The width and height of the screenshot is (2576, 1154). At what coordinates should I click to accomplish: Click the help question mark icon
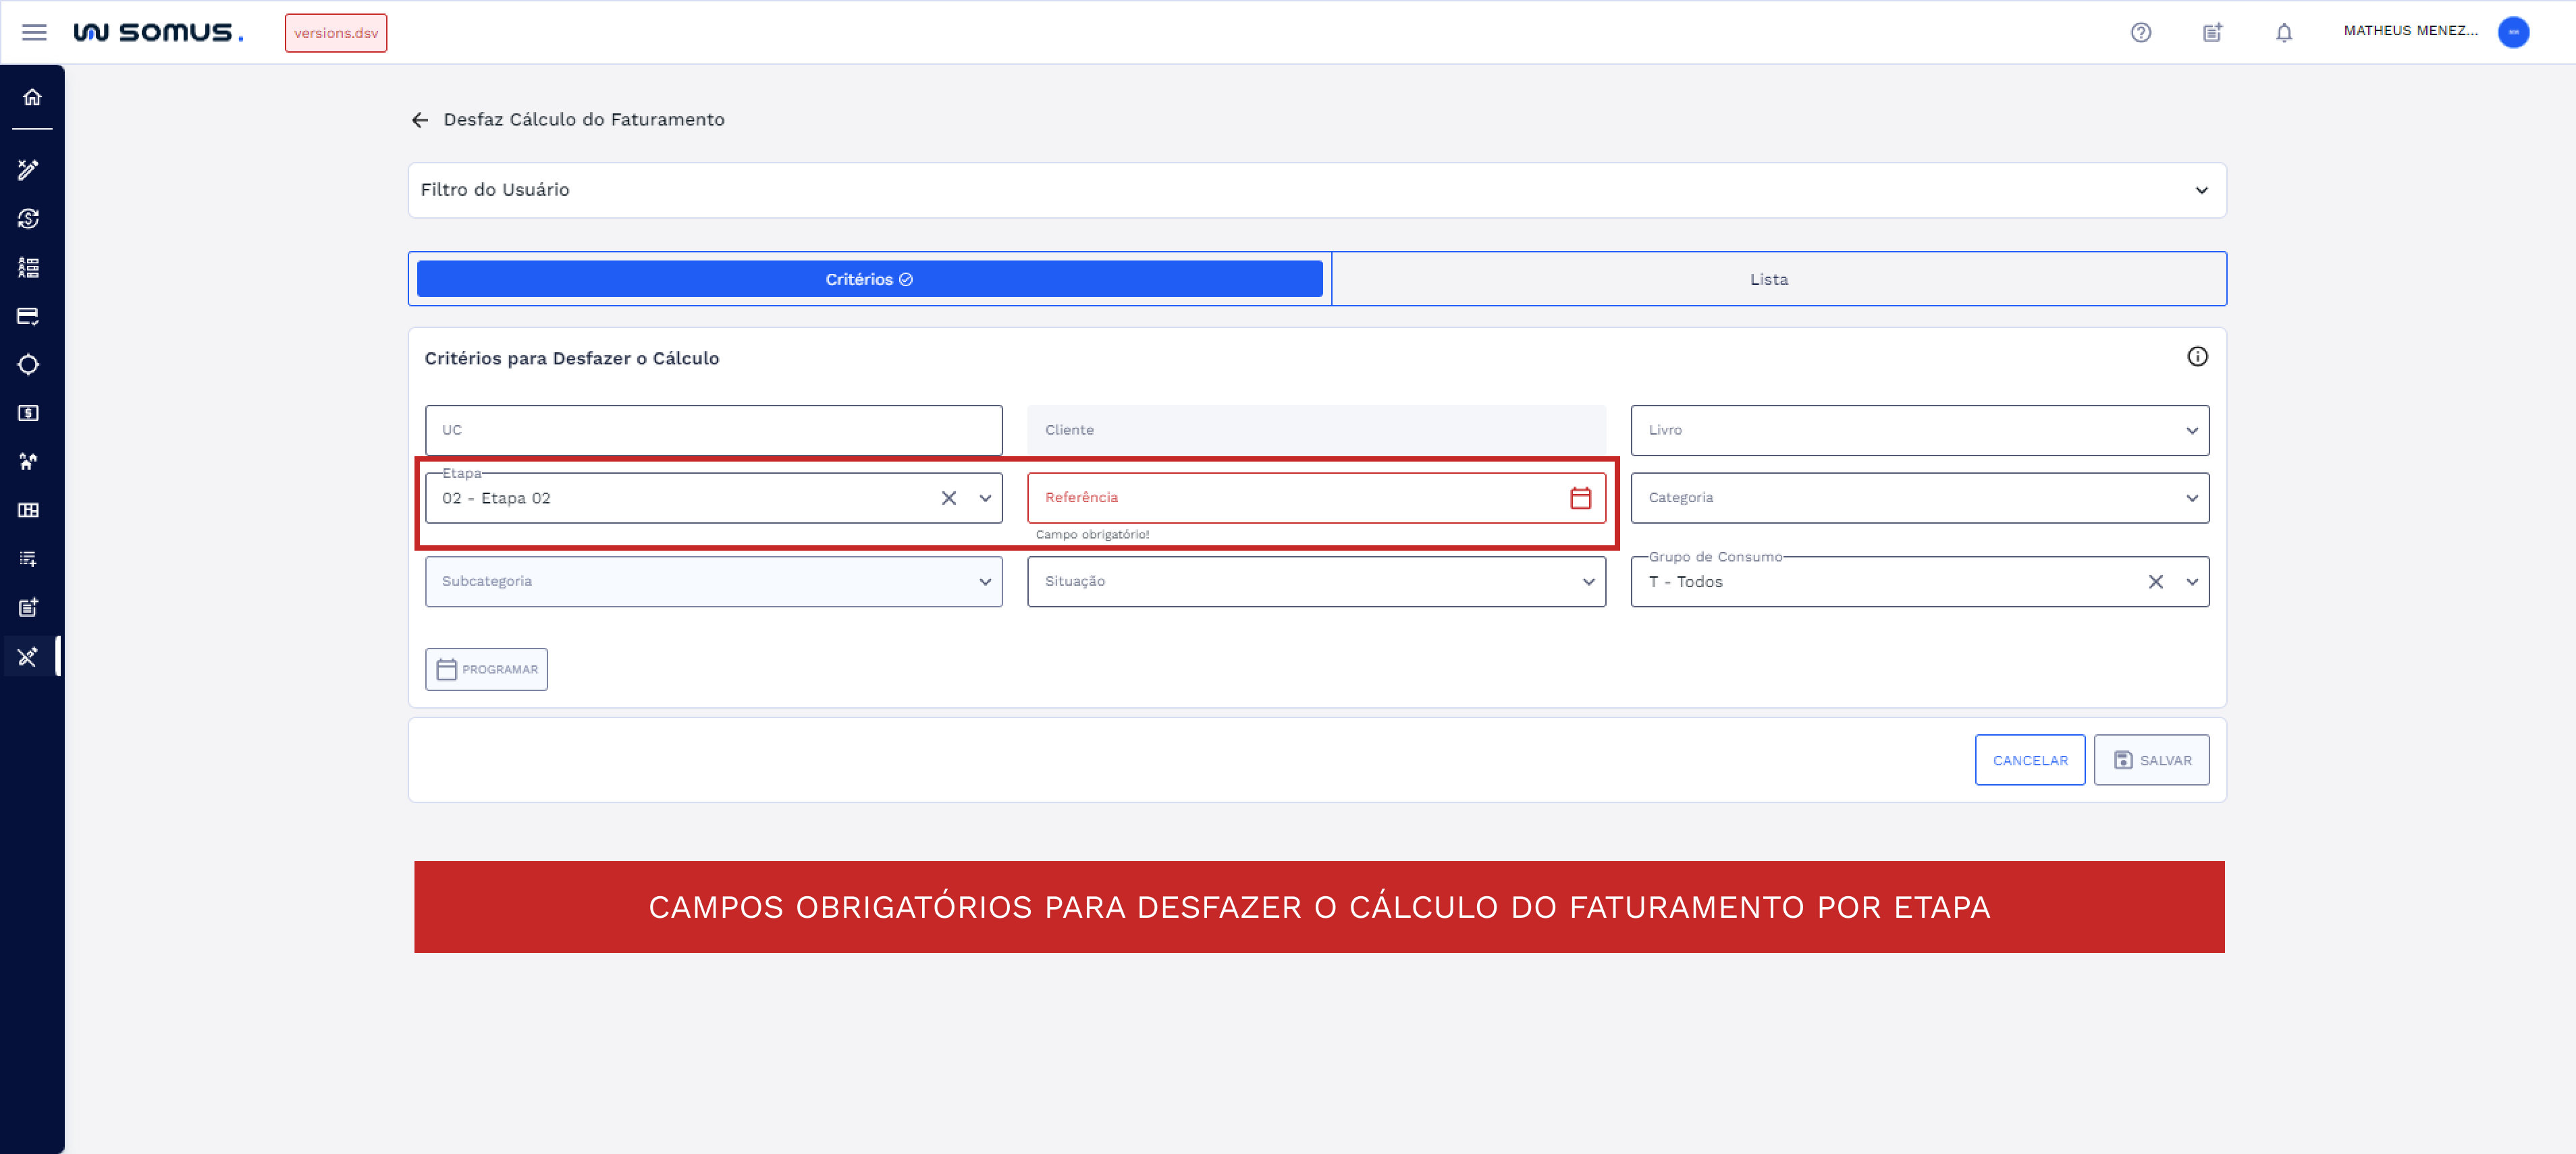[2142, 32]
